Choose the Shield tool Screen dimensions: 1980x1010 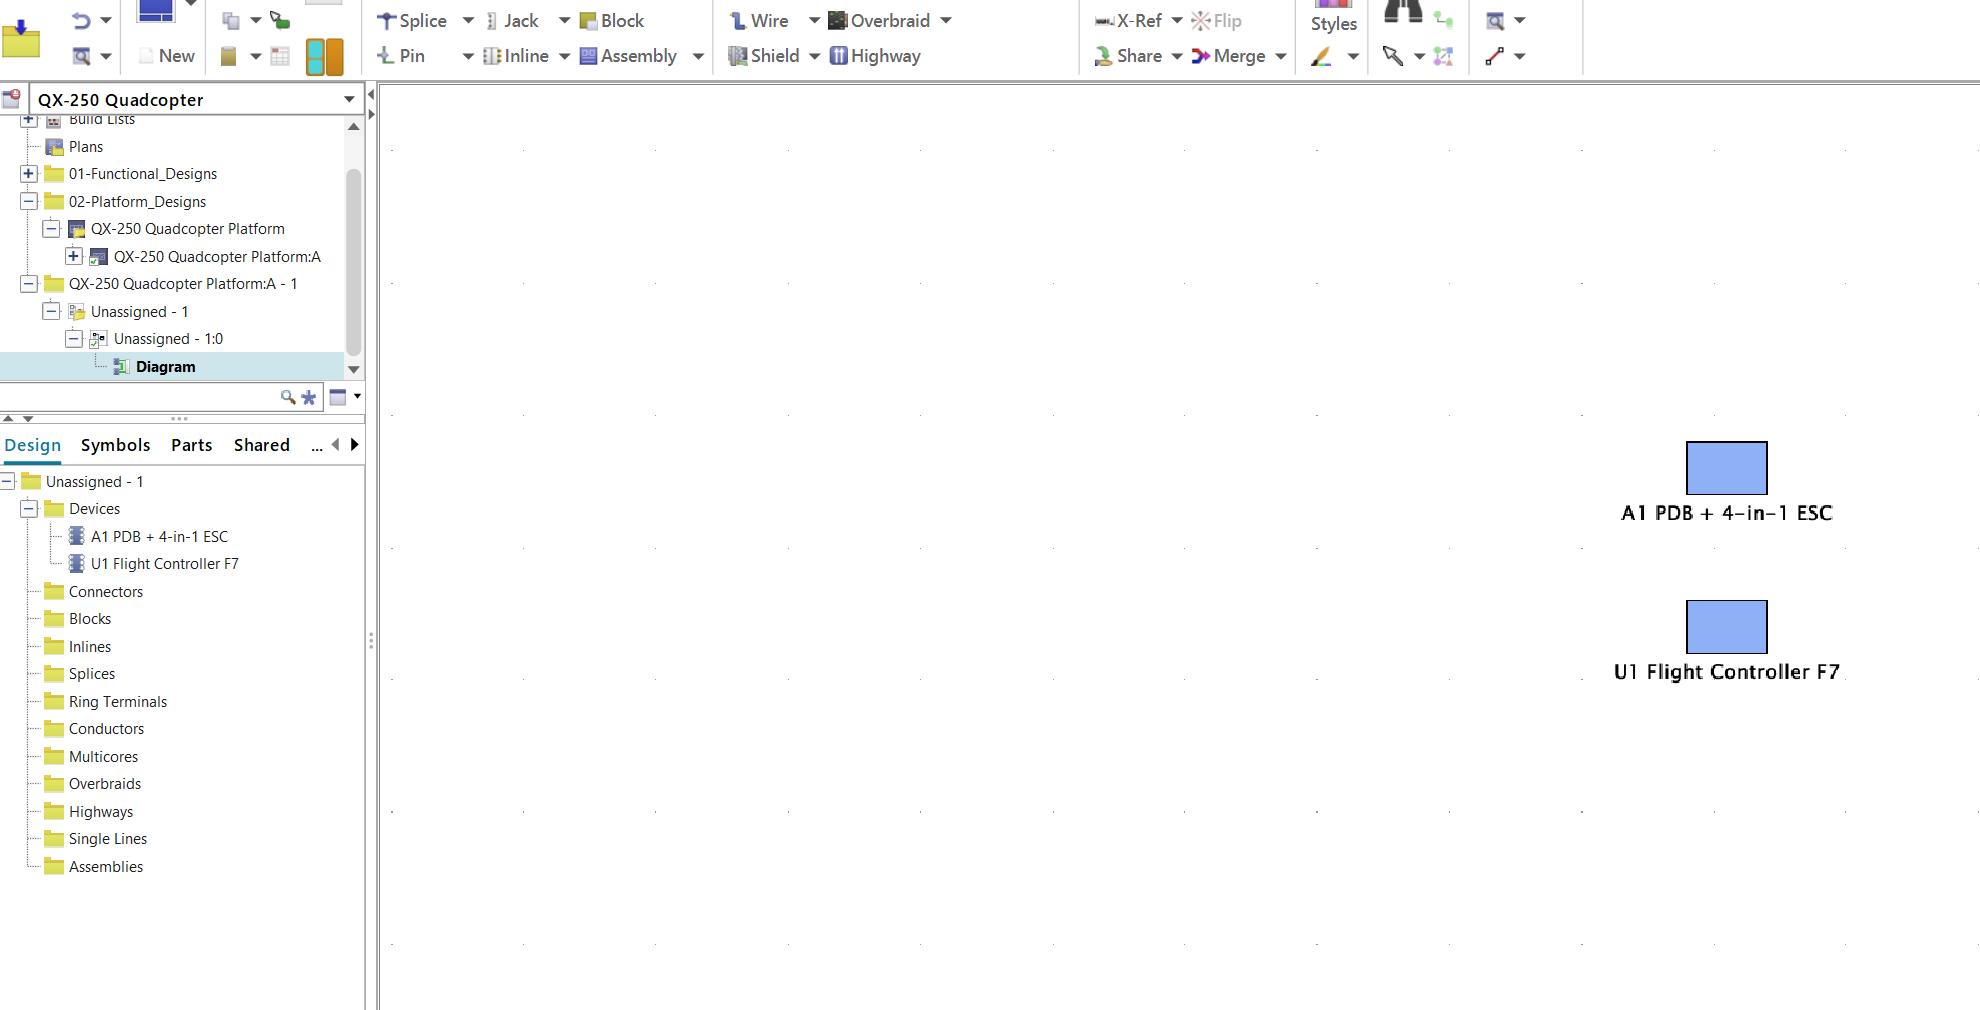click(764, 56)
